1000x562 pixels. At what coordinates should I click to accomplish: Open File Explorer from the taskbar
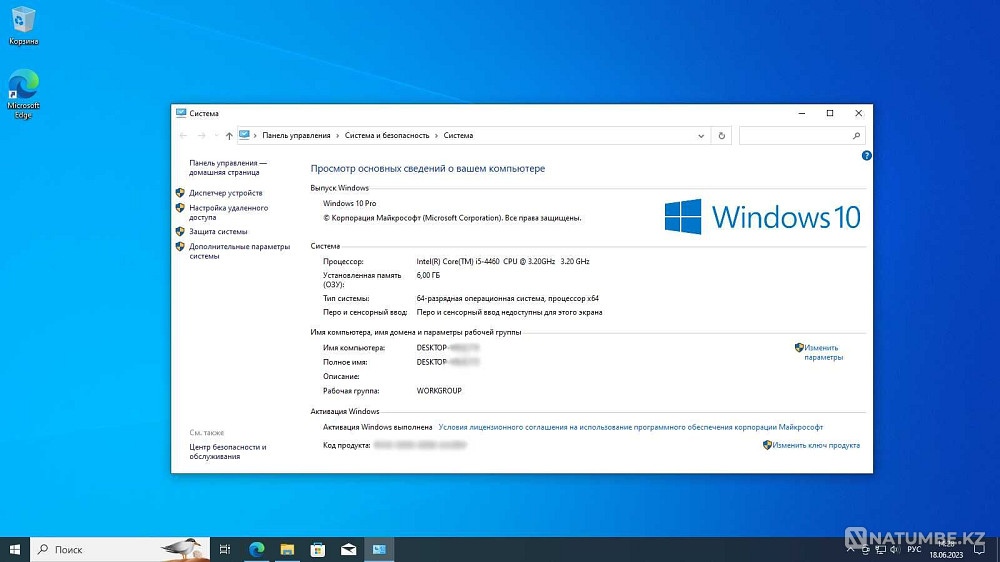click(287, 549)
